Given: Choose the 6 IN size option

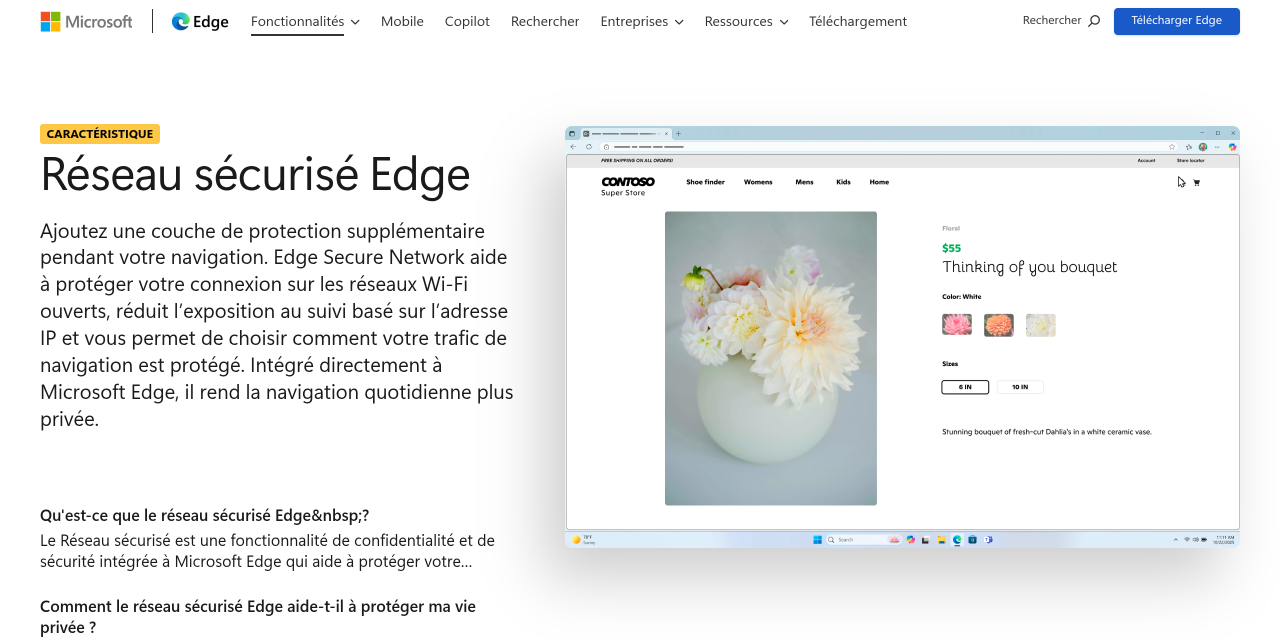Looking at the screenshot, I should [x=965, y=387].
